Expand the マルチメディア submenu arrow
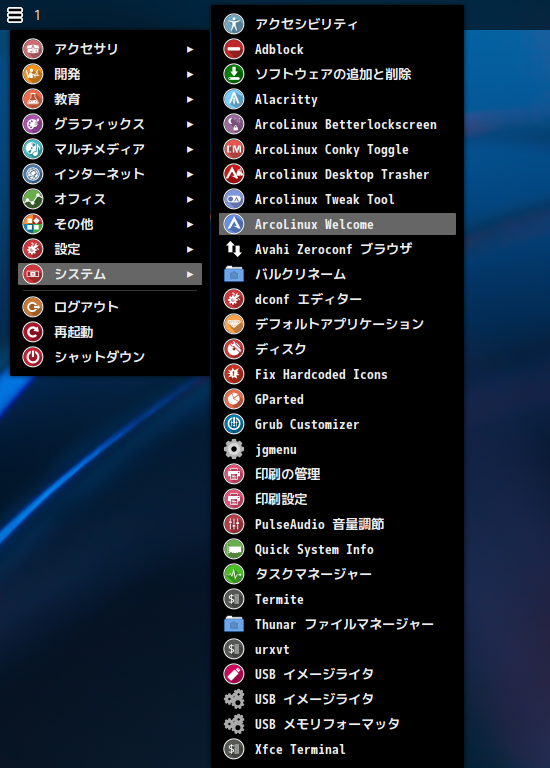Image resolution: width=550 pixels, height=768 pixels. [x=190, y=149]
